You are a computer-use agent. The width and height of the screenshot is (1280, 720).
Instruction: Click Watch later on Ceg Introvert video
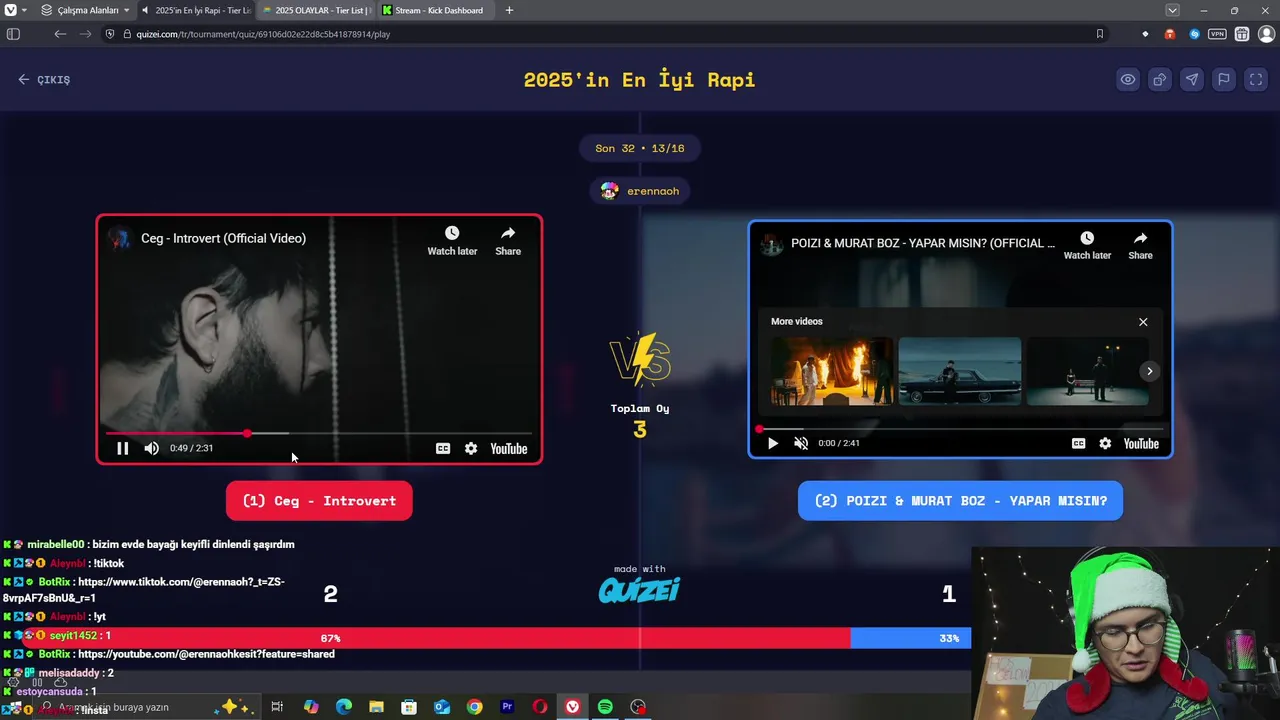(x=452, y=241)
